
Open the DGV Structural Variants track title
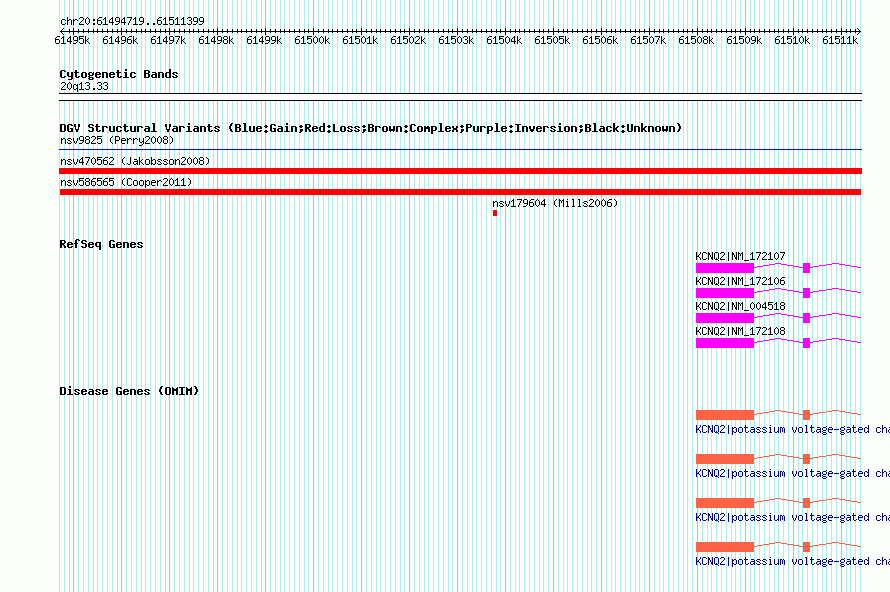pyautogui.click(x=371, y=128)
